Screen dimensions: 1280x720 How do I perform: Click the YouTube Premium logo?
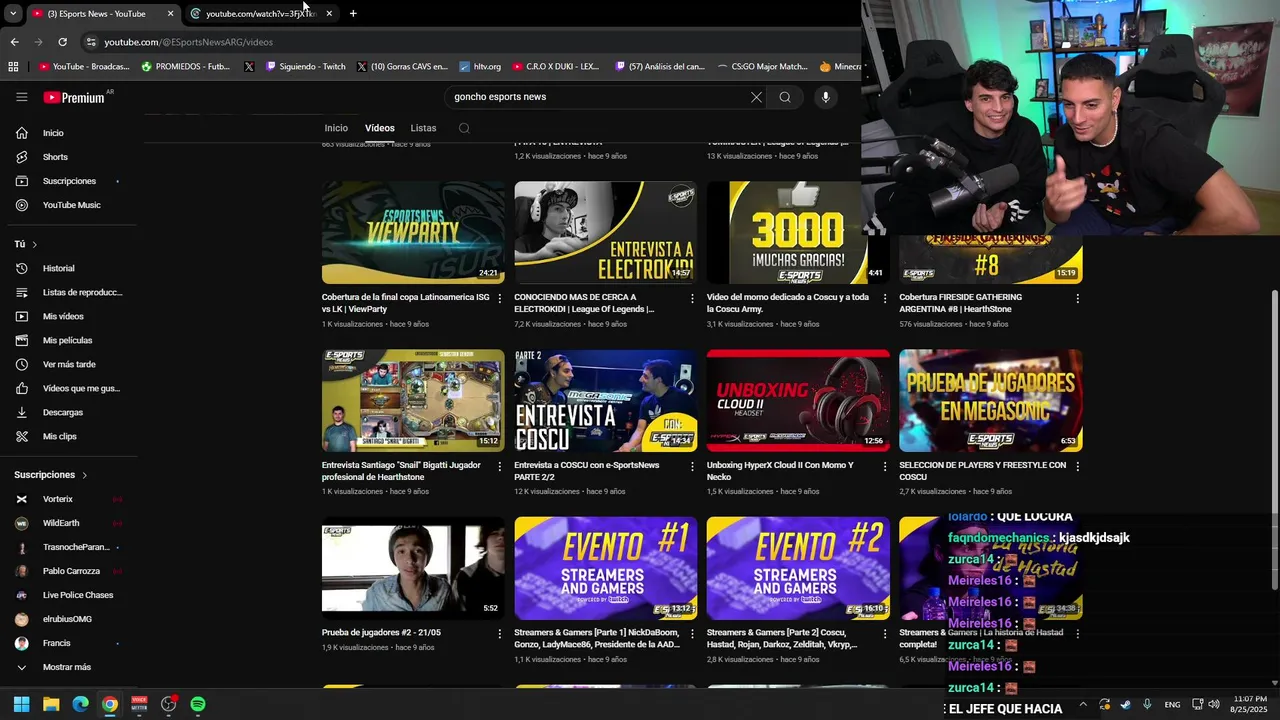pyautogui.click(x=74, y=97)
